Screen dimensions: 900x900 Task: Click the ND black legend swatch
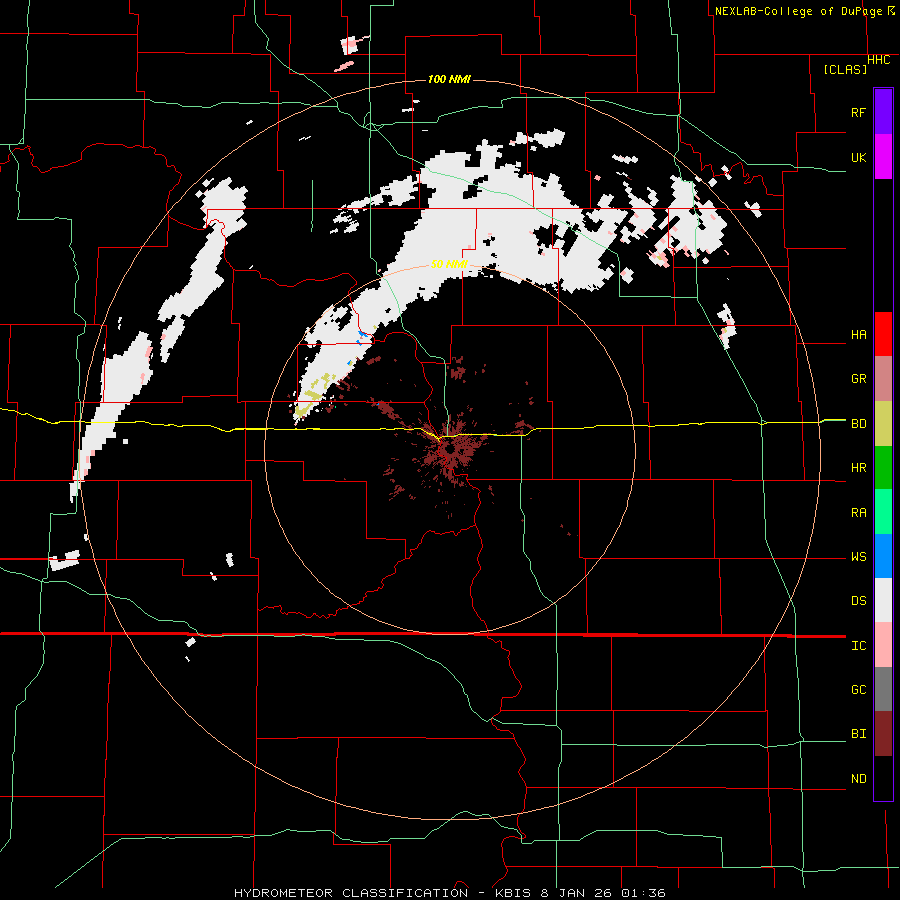883,778
